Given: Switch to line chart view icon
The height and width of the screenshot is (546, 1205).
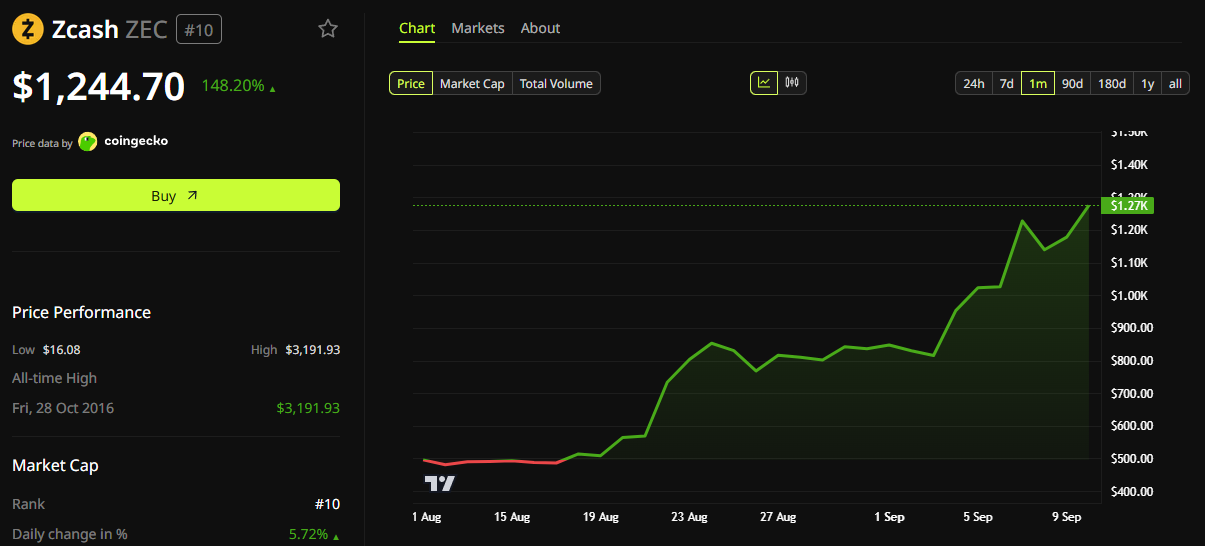Looking at the screenshot, I should [764, 83].
